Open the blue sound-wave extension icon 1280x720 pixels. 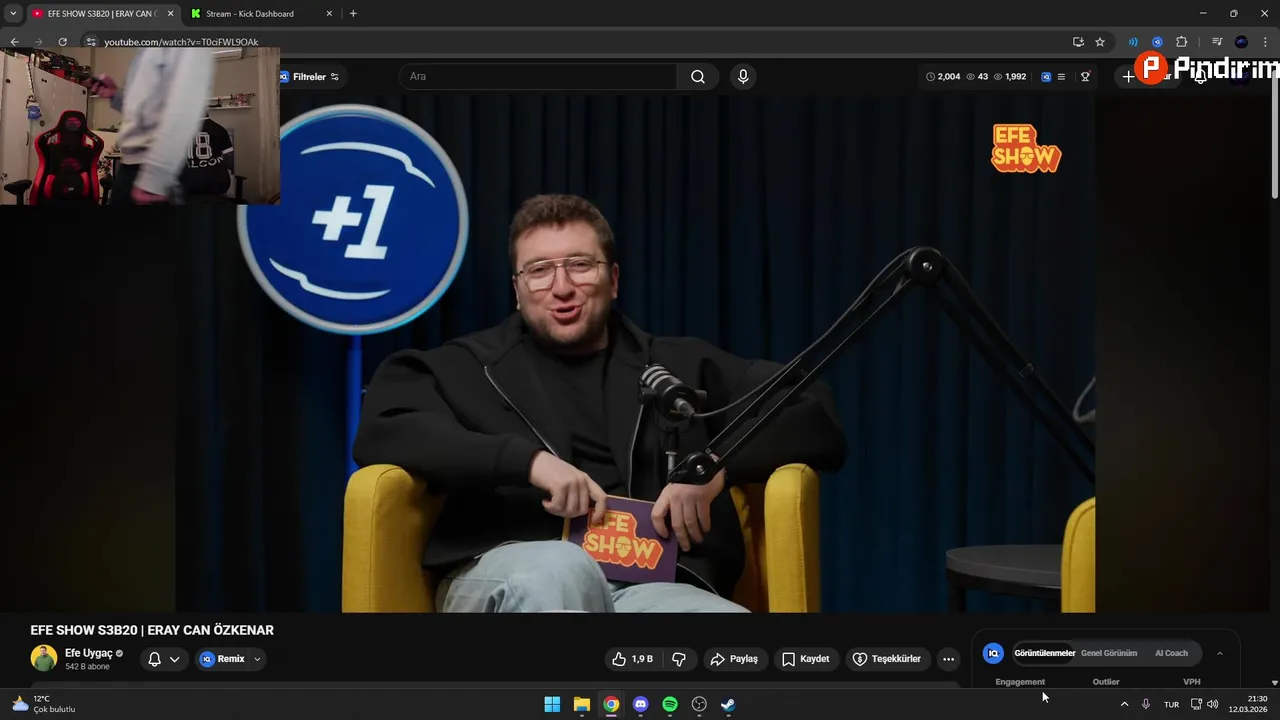1133,42
